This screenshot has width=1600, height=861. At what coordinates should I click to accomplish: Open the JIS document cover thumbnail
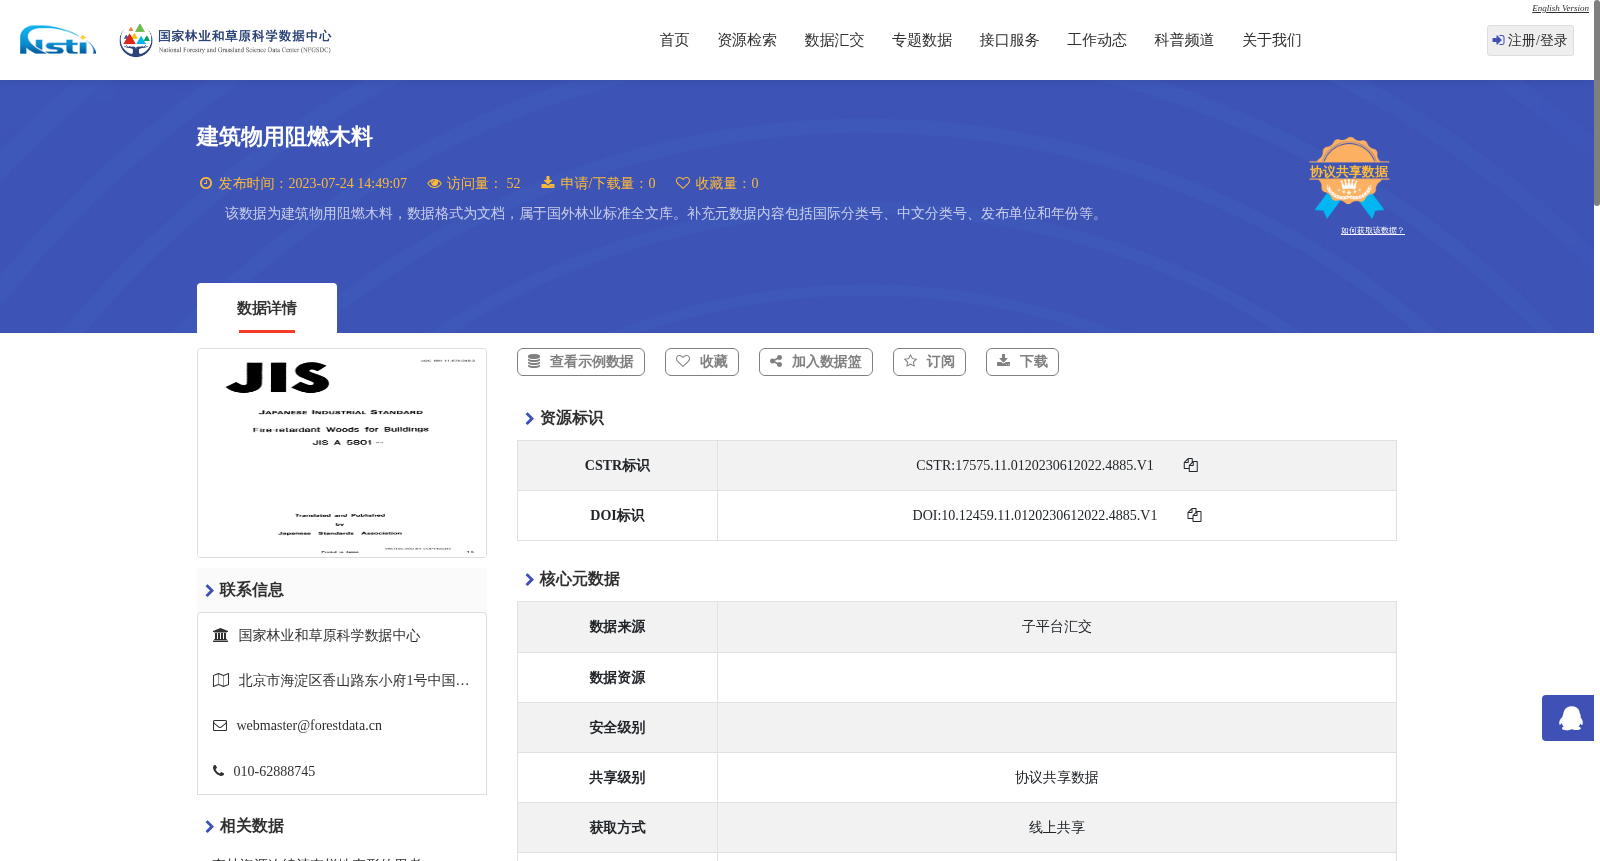(x=342, y=453)
